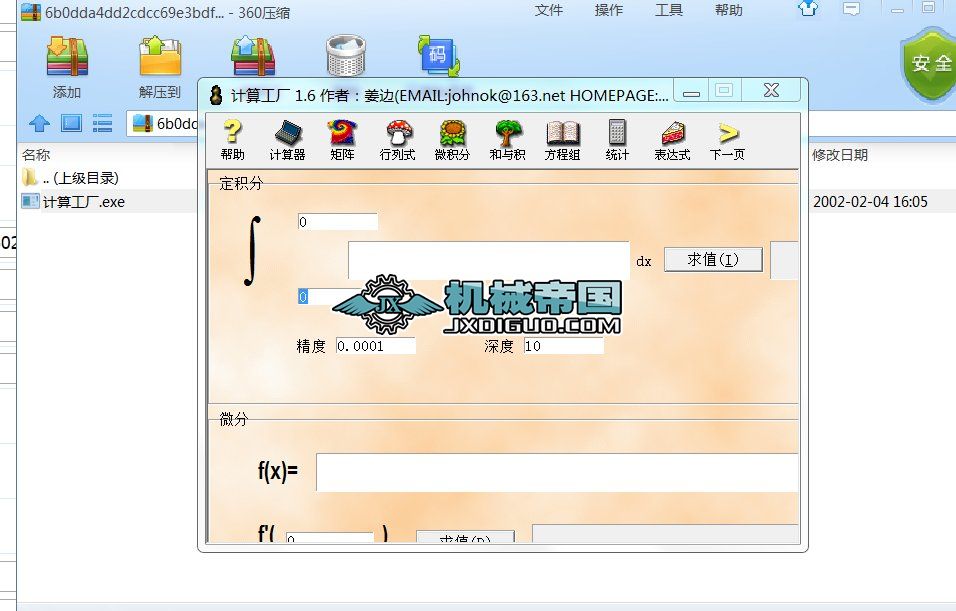Image resolution: width=956 pixels, height=611 pixels.
Task: Open the 表达式 expression tool
Action: click(x=672, y=140)
